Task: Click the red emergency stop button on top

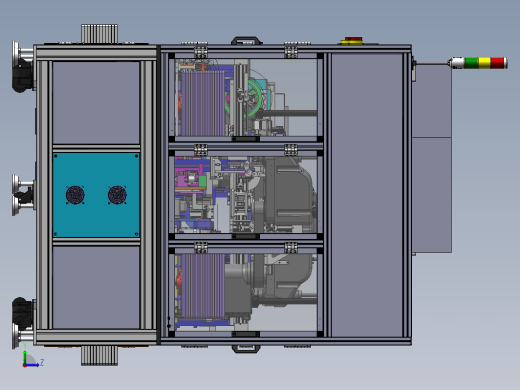Action: (353, 40)
